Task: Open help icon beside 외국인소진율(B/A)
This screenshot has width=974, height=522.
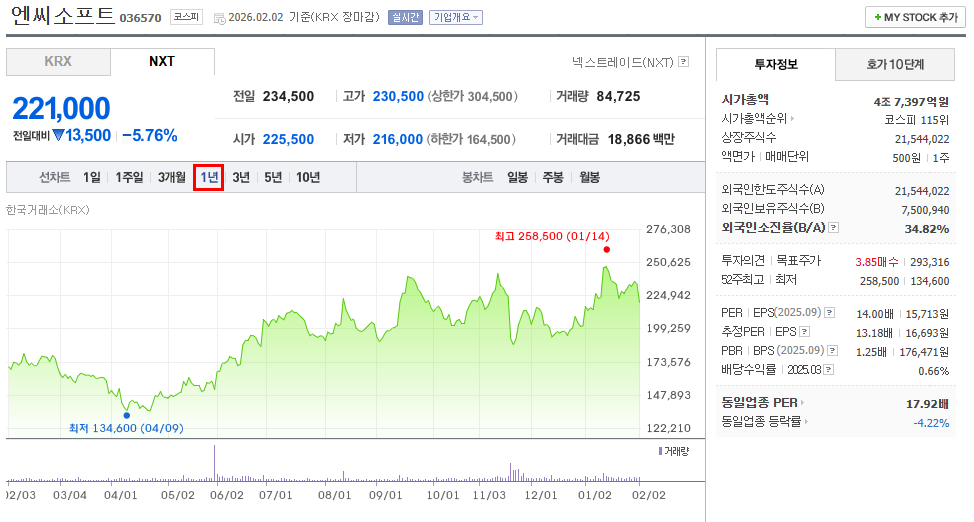Action: click(834, 227)
